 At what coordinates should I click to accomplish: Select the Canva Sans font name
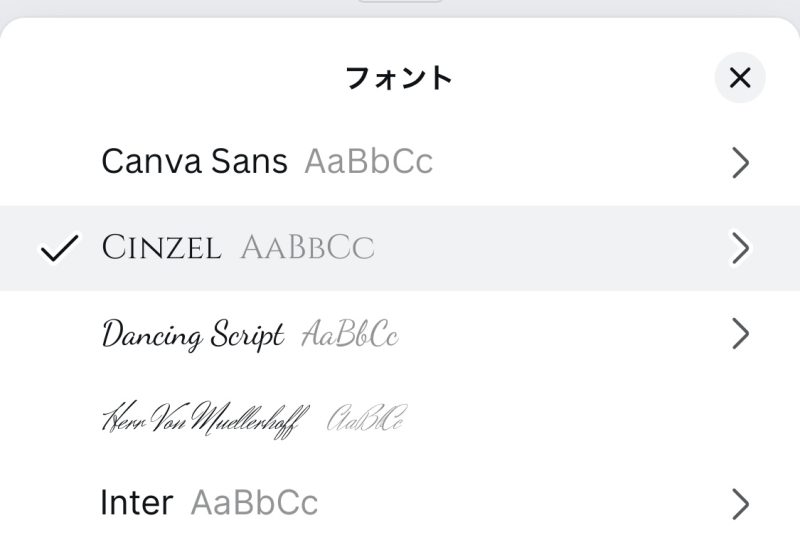tap(194, 161)
